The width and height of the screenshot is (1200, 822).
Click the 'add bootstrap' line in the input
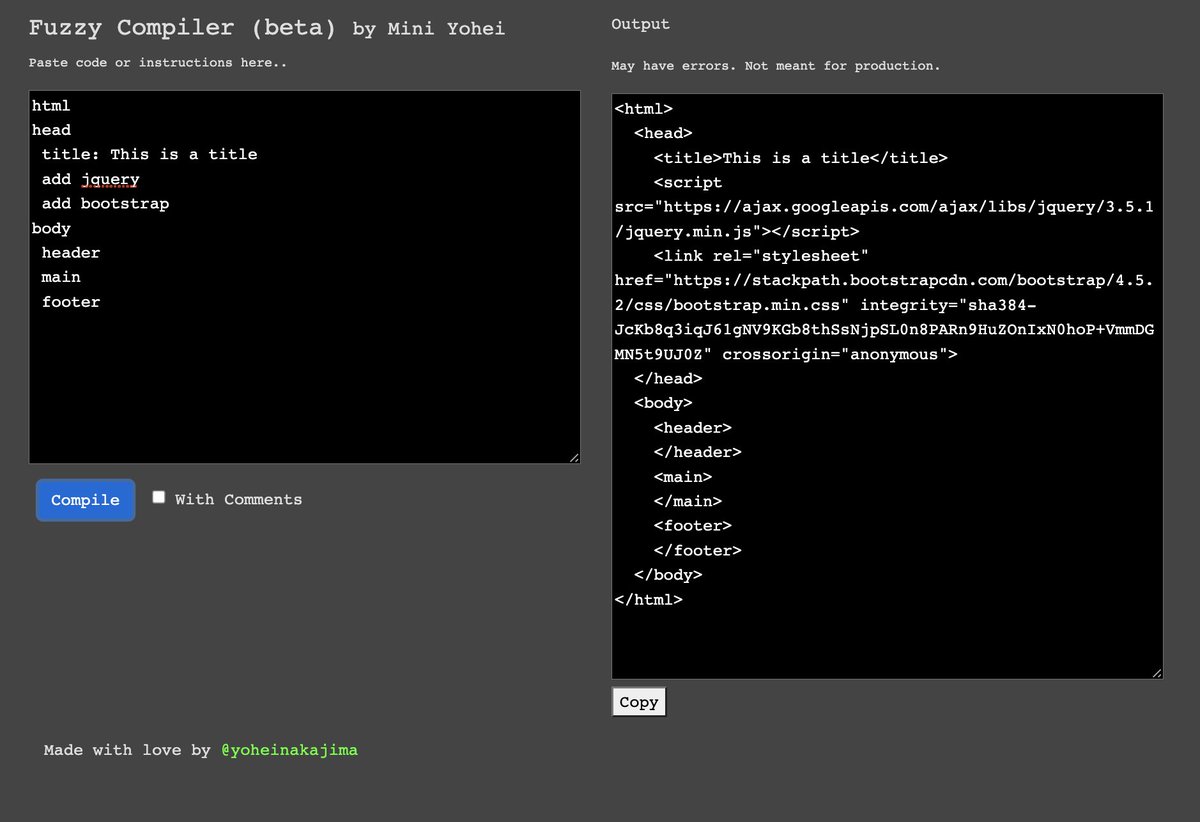(x=105, y=203)
